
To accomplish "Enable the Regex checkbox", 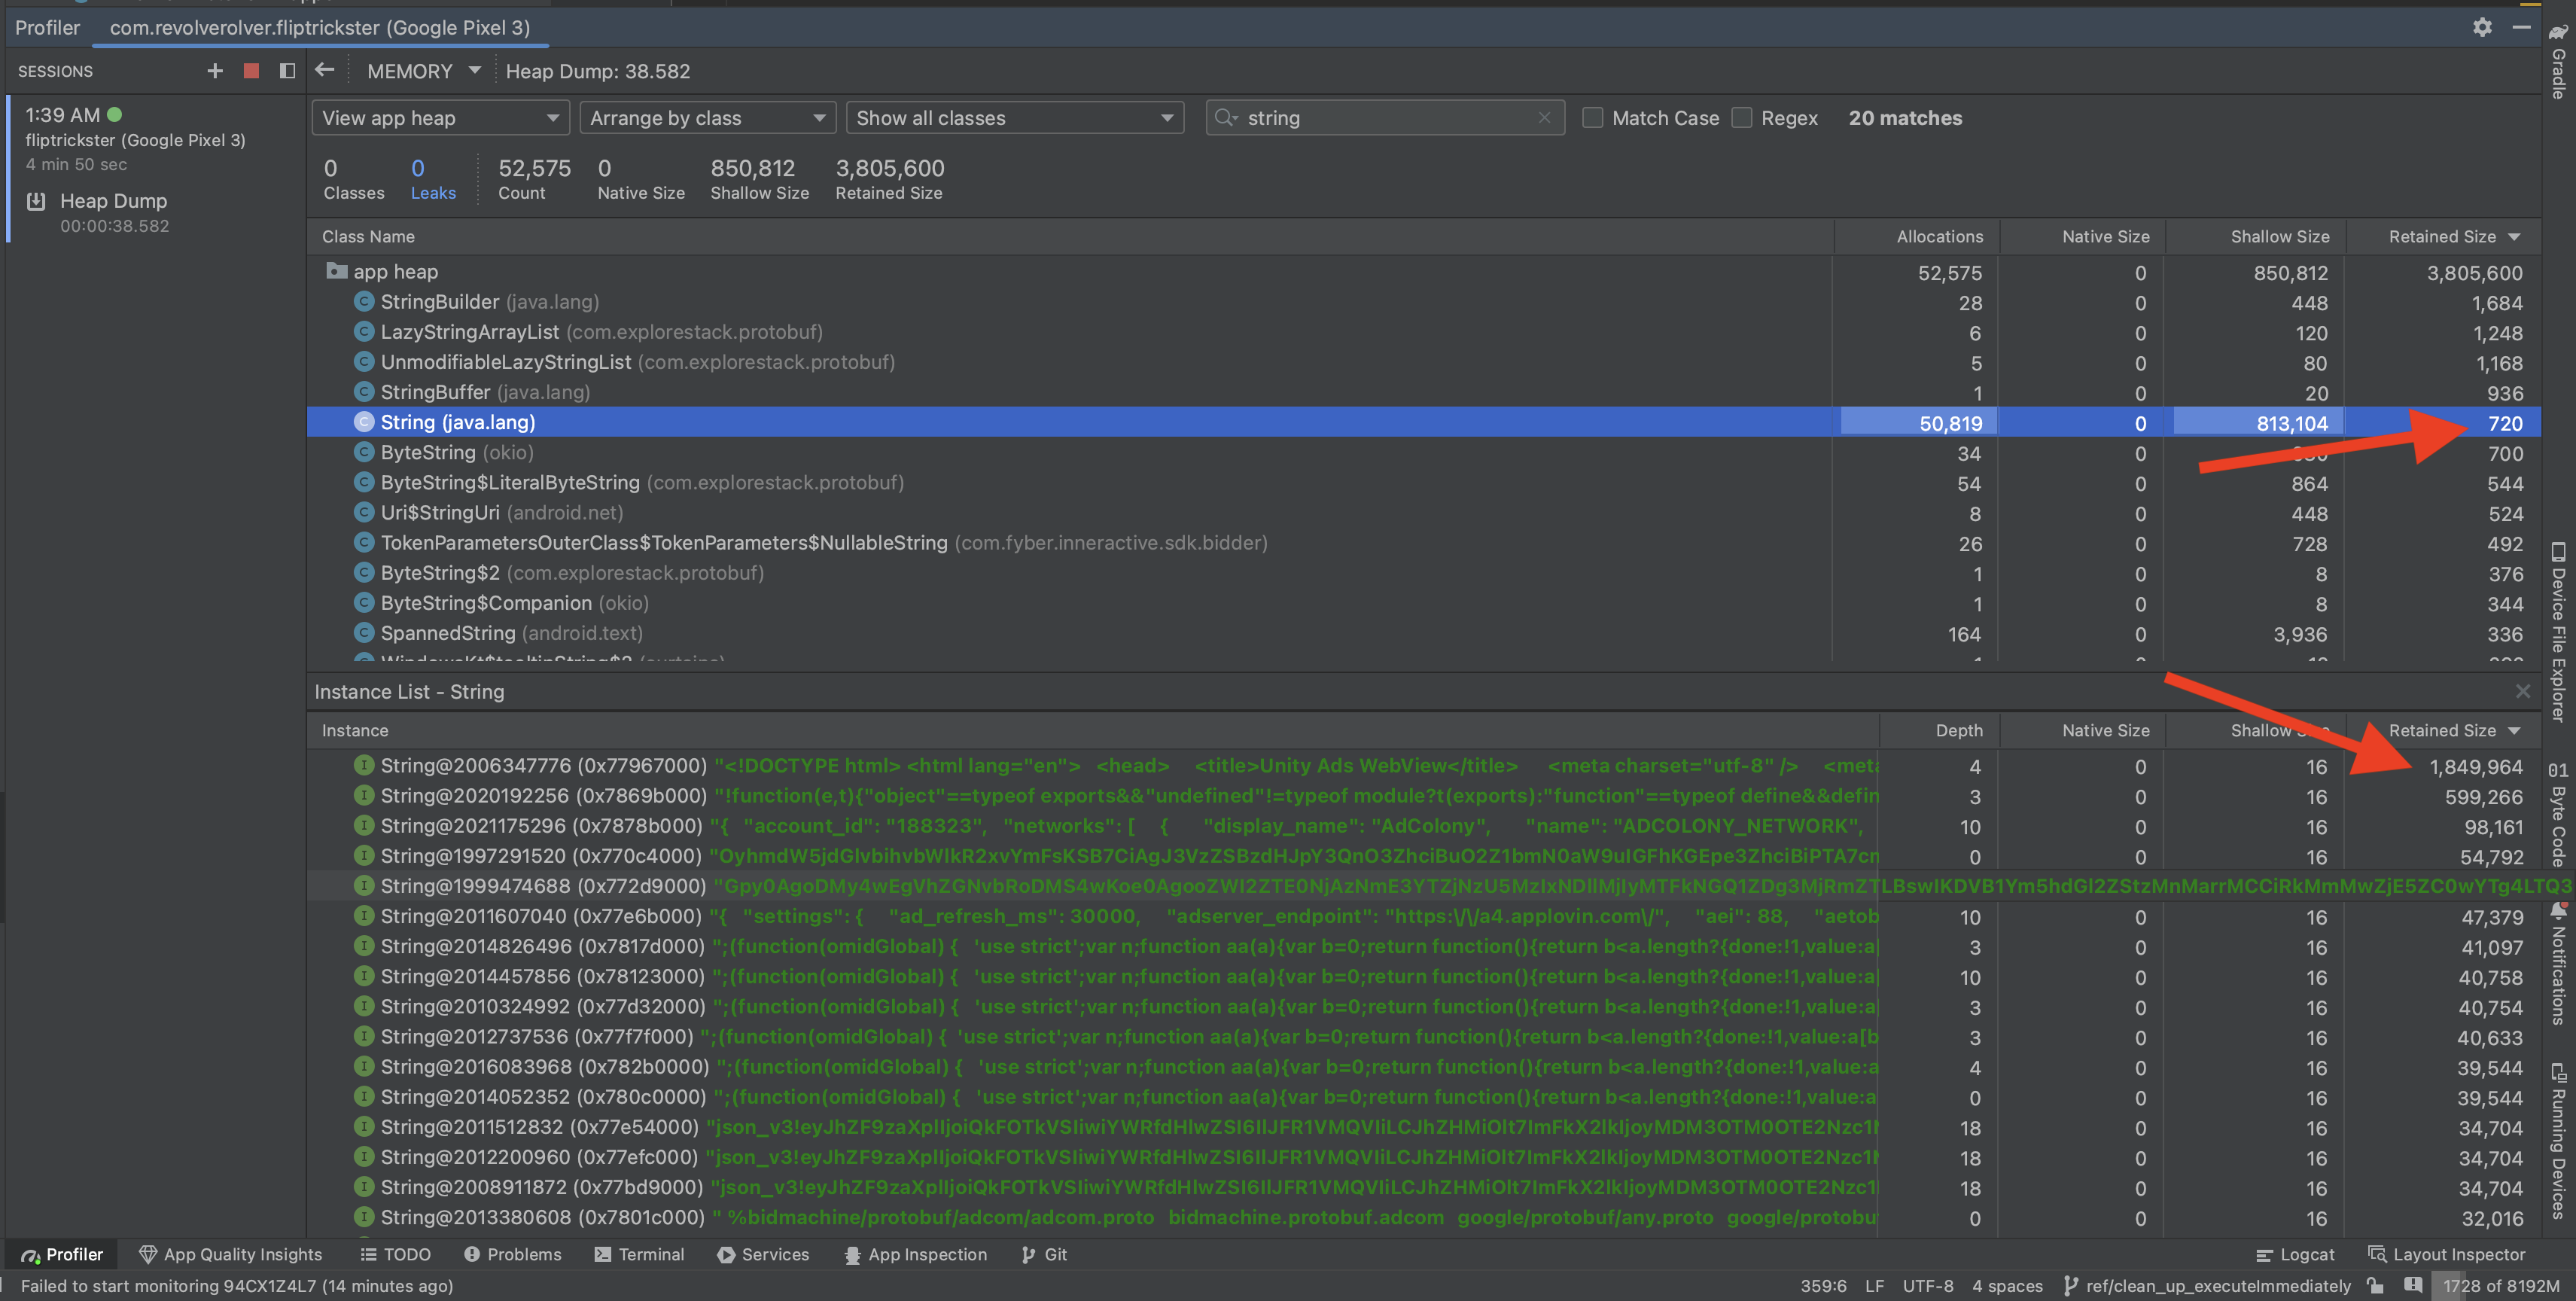I will (x=1742, y=118).
